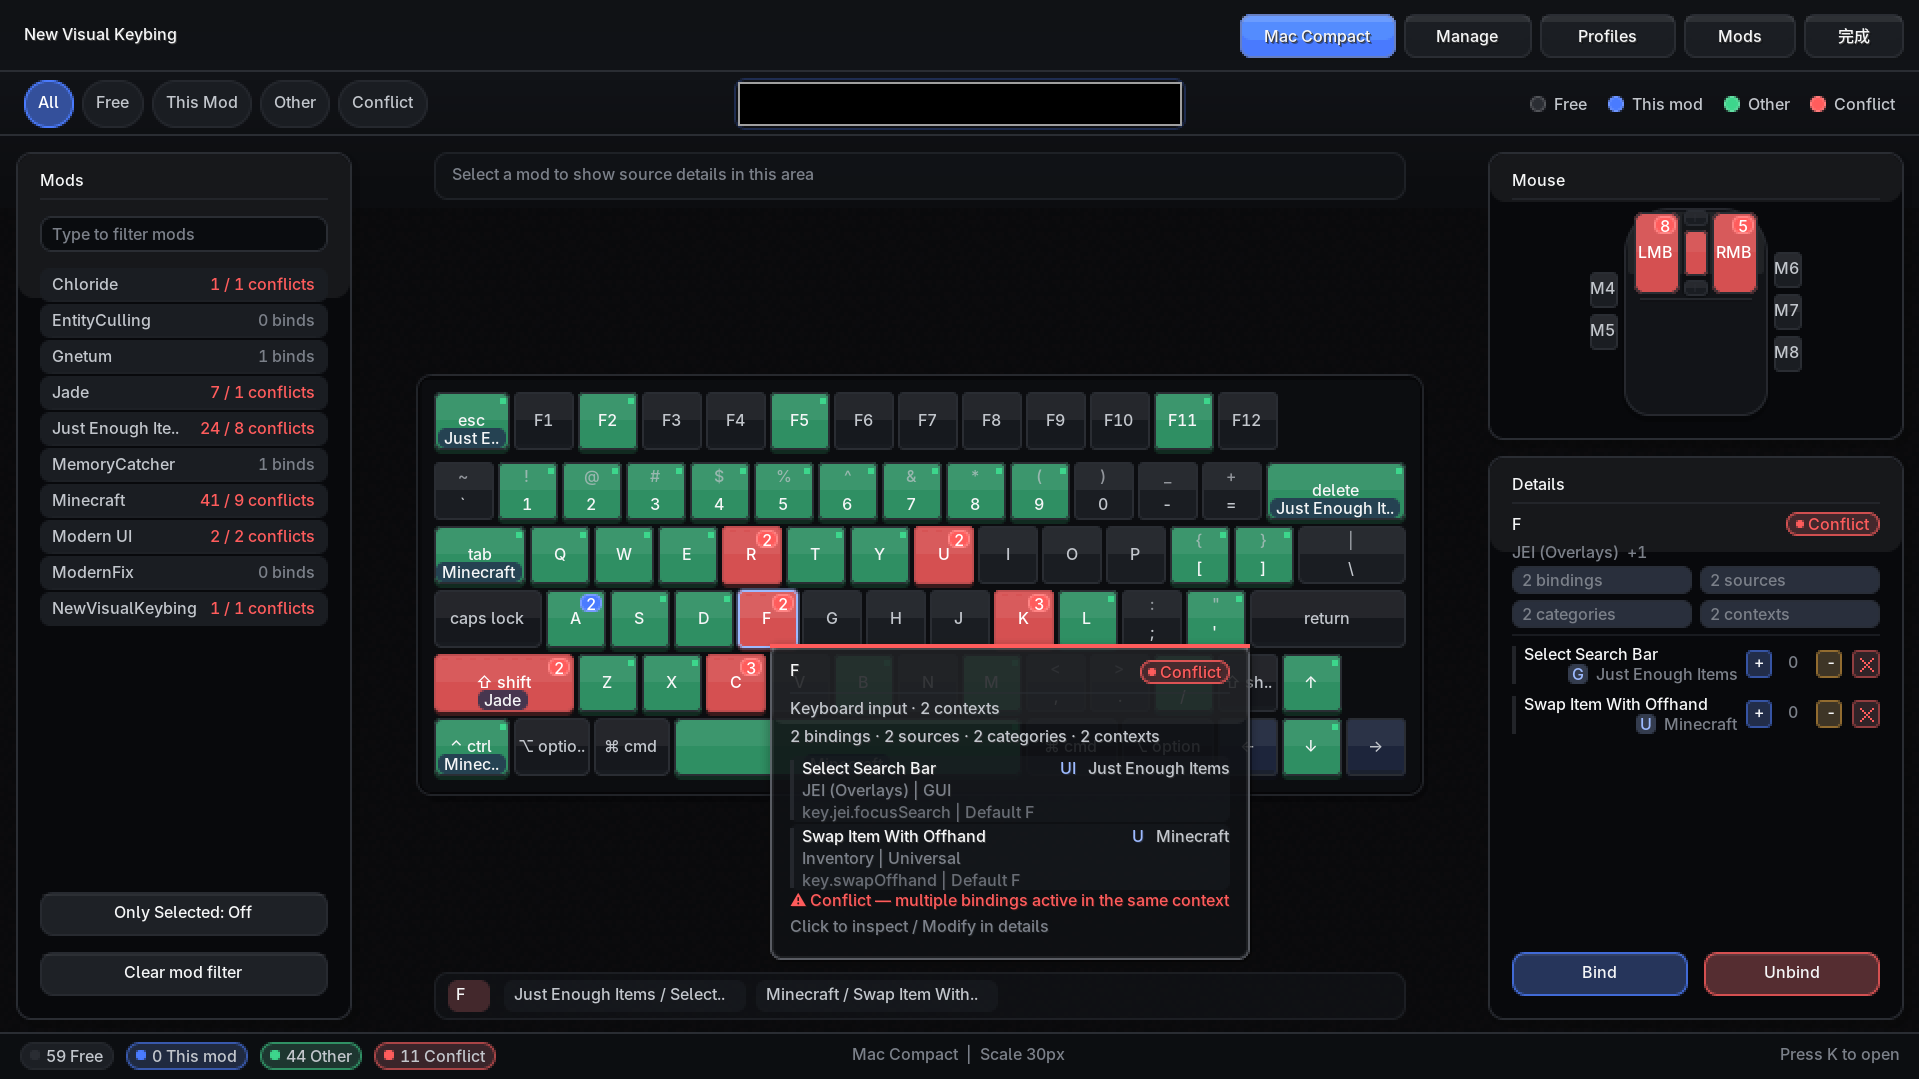Click the Unbind button
1919x1079 pixels.
[1791, 973]
